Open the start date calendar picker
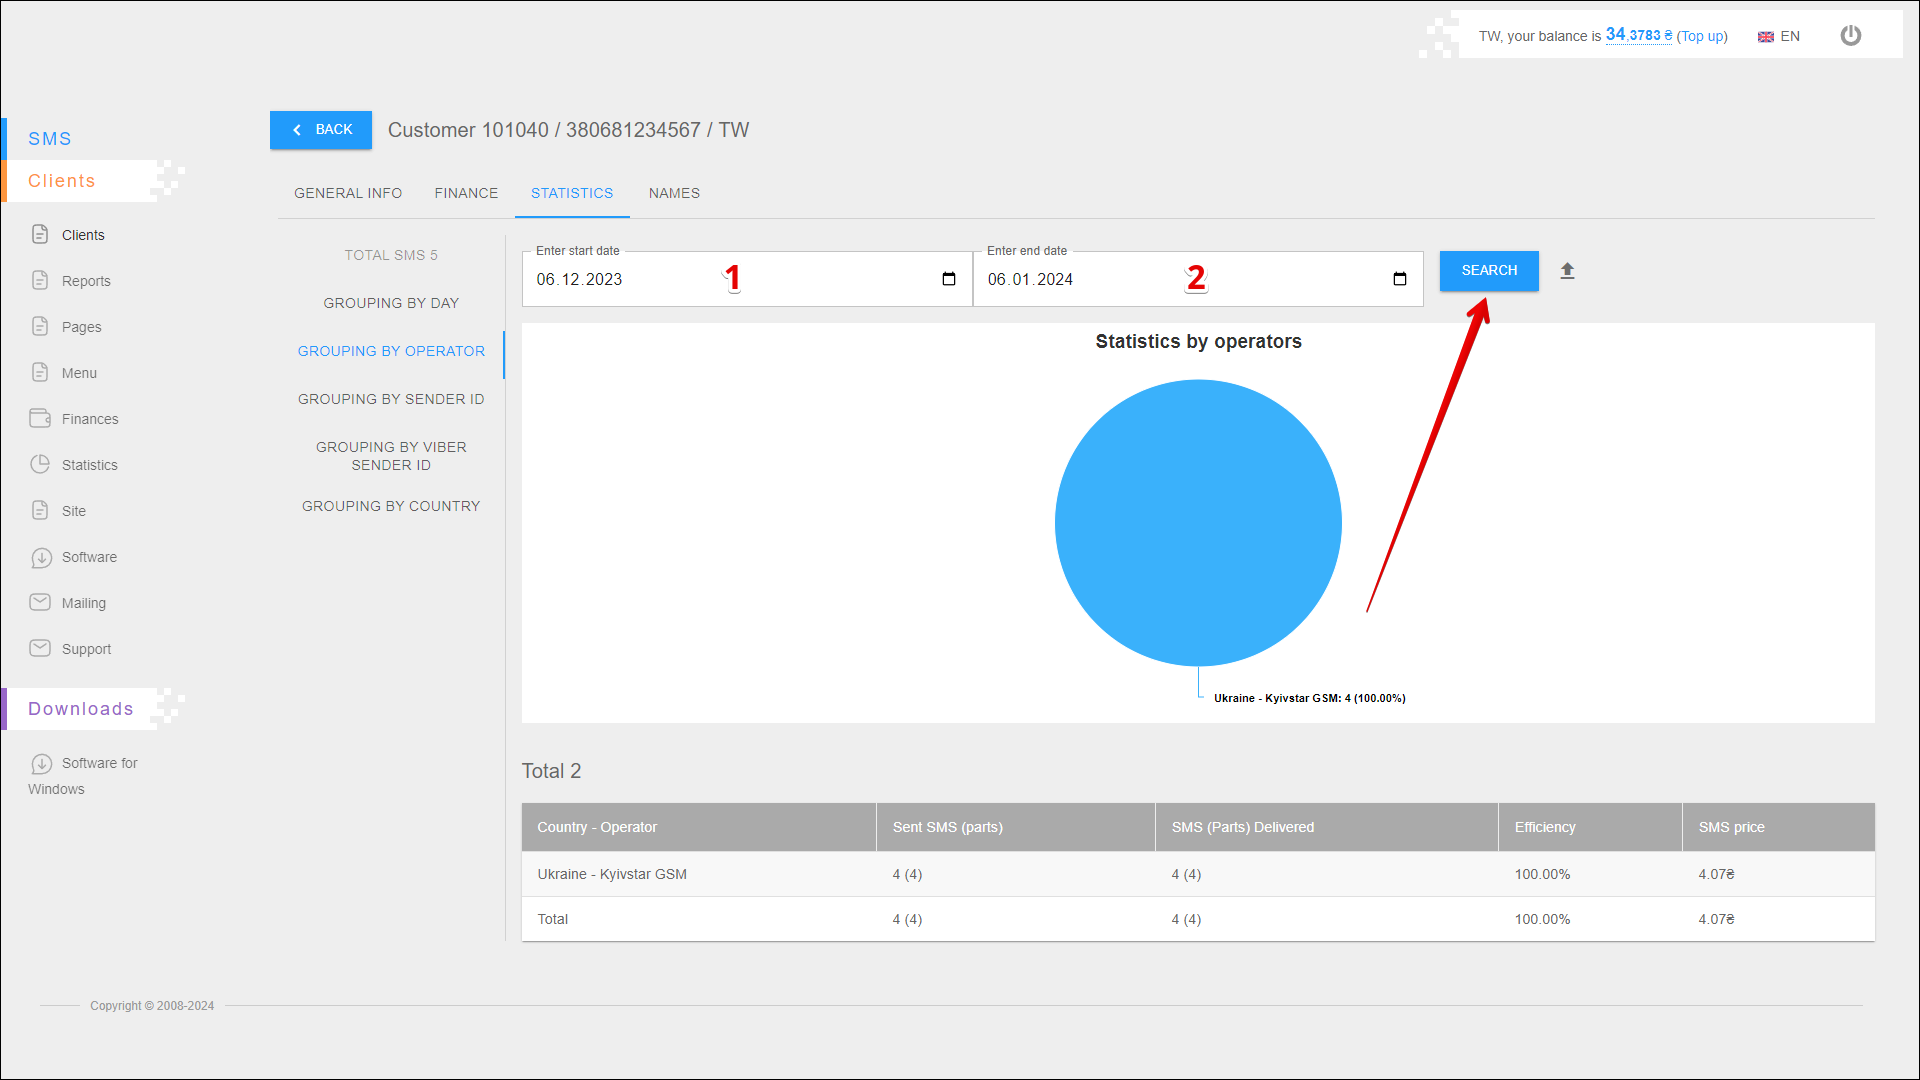The height and width of the screenshot is (1080, 1920). [x=948, y=279]
